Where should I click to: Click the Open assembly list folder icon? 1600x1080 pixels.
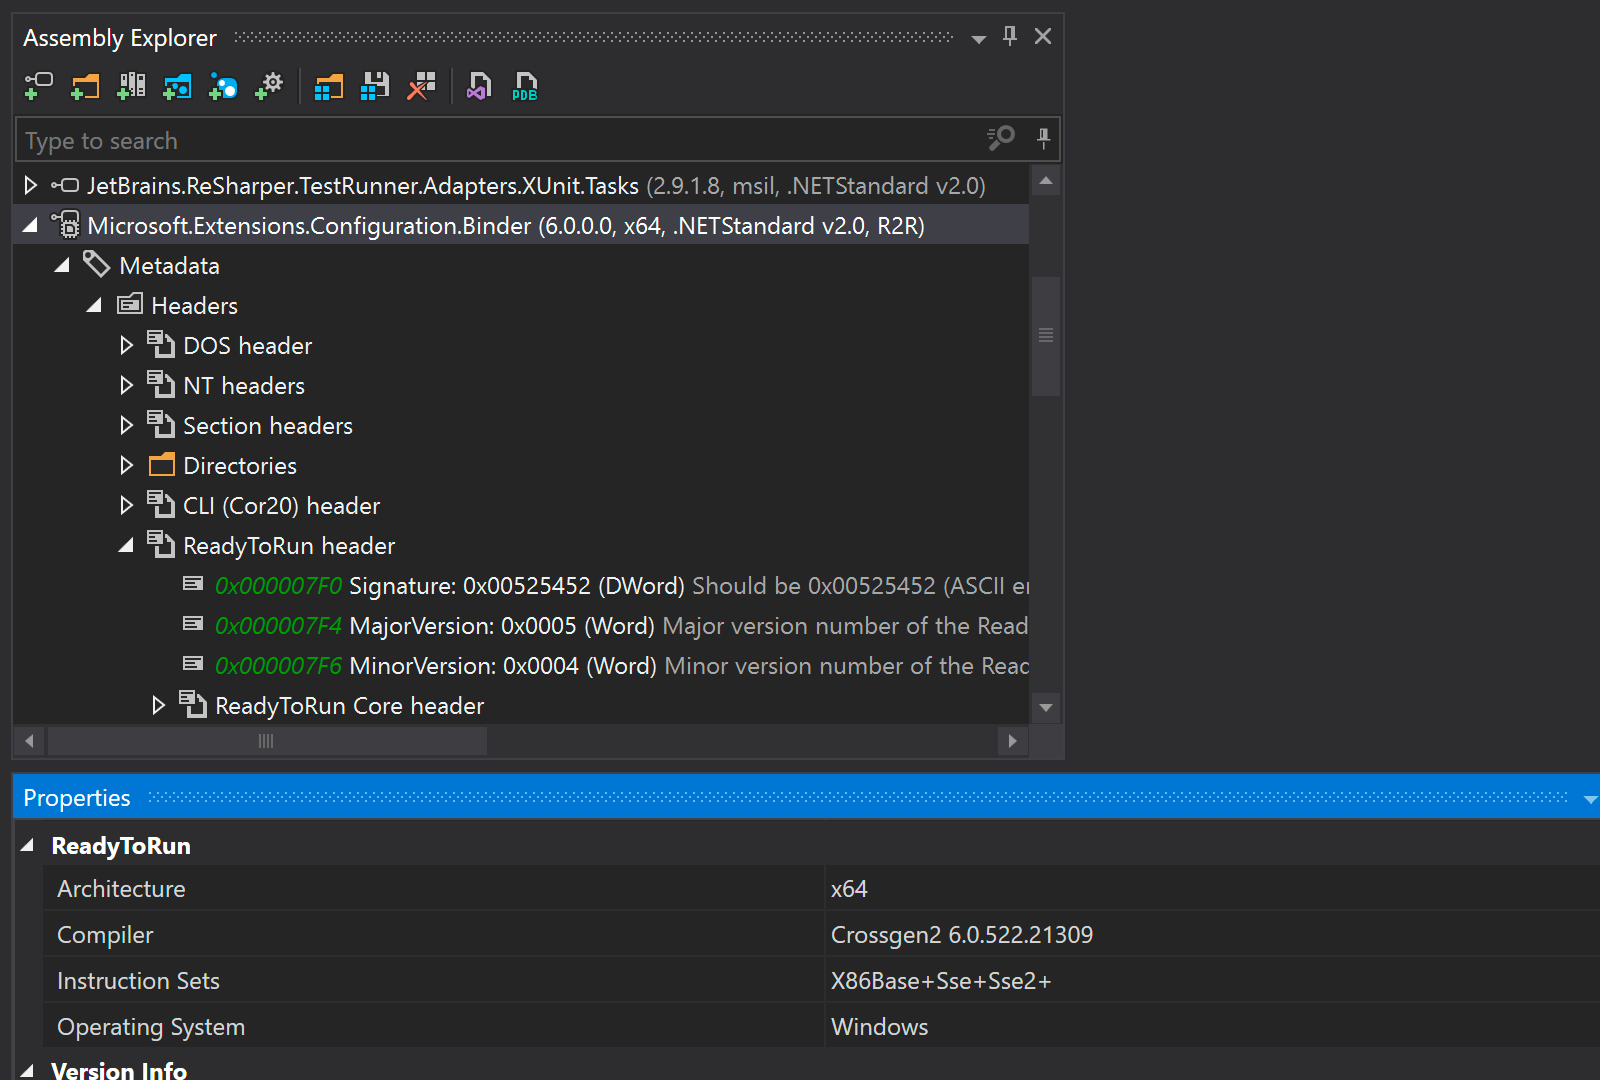click(329, 87)
